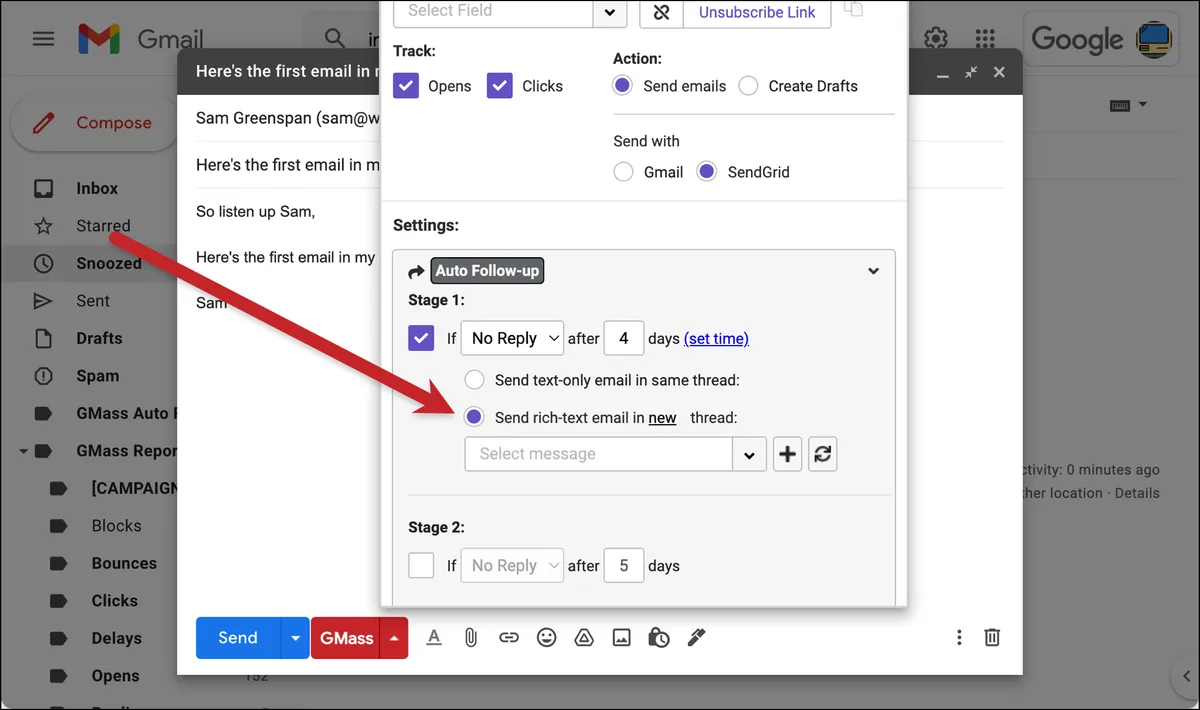Click the copy icon next to Unsubscribe Link

pyautogui.click(x=853, y=9)
